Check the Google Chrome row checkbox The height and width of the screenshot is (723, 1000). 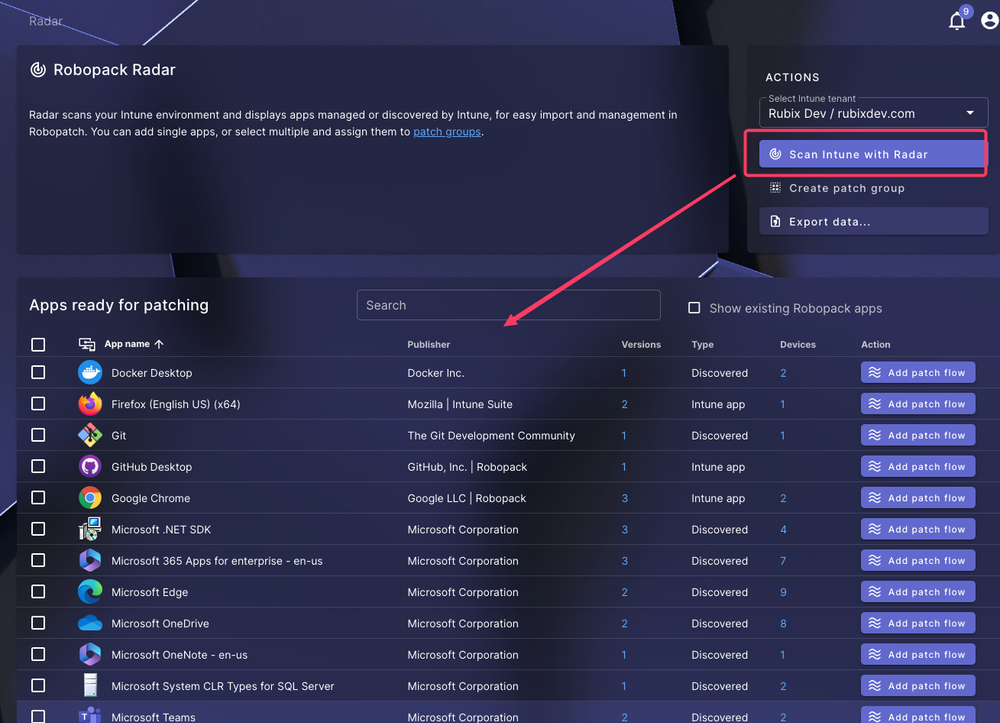pos(38,497)
